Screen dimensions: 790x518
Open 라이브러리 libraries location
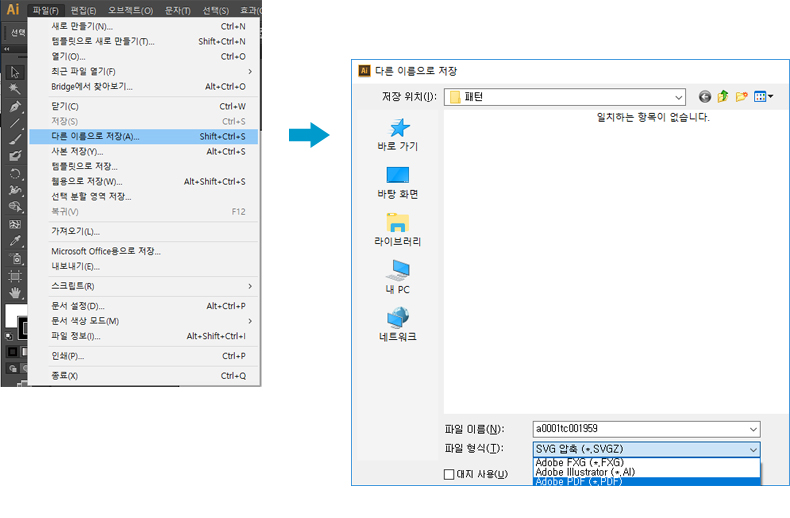[x=398, y=230]
